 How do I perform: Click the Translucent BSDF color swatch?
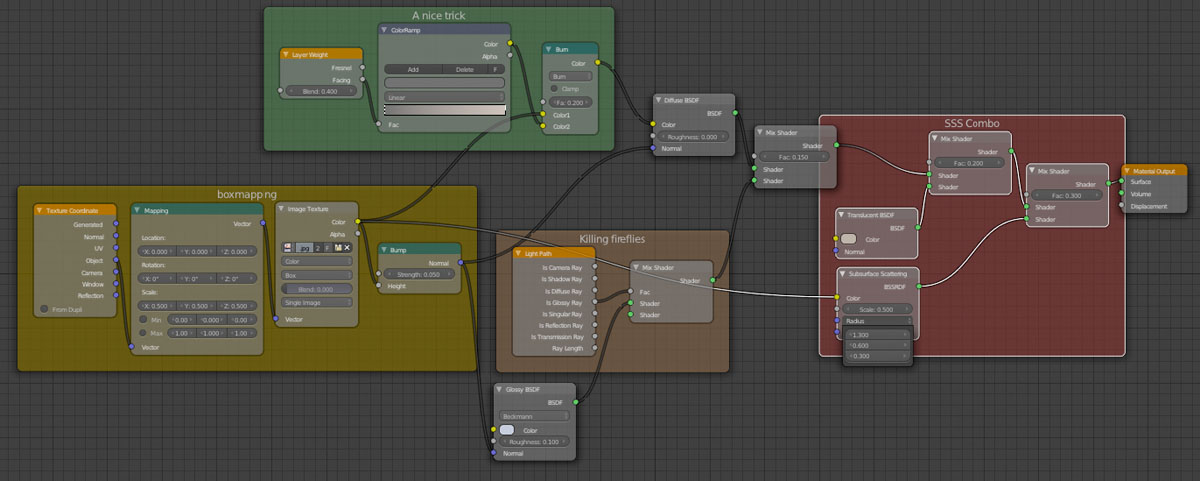tap(849, 239)
